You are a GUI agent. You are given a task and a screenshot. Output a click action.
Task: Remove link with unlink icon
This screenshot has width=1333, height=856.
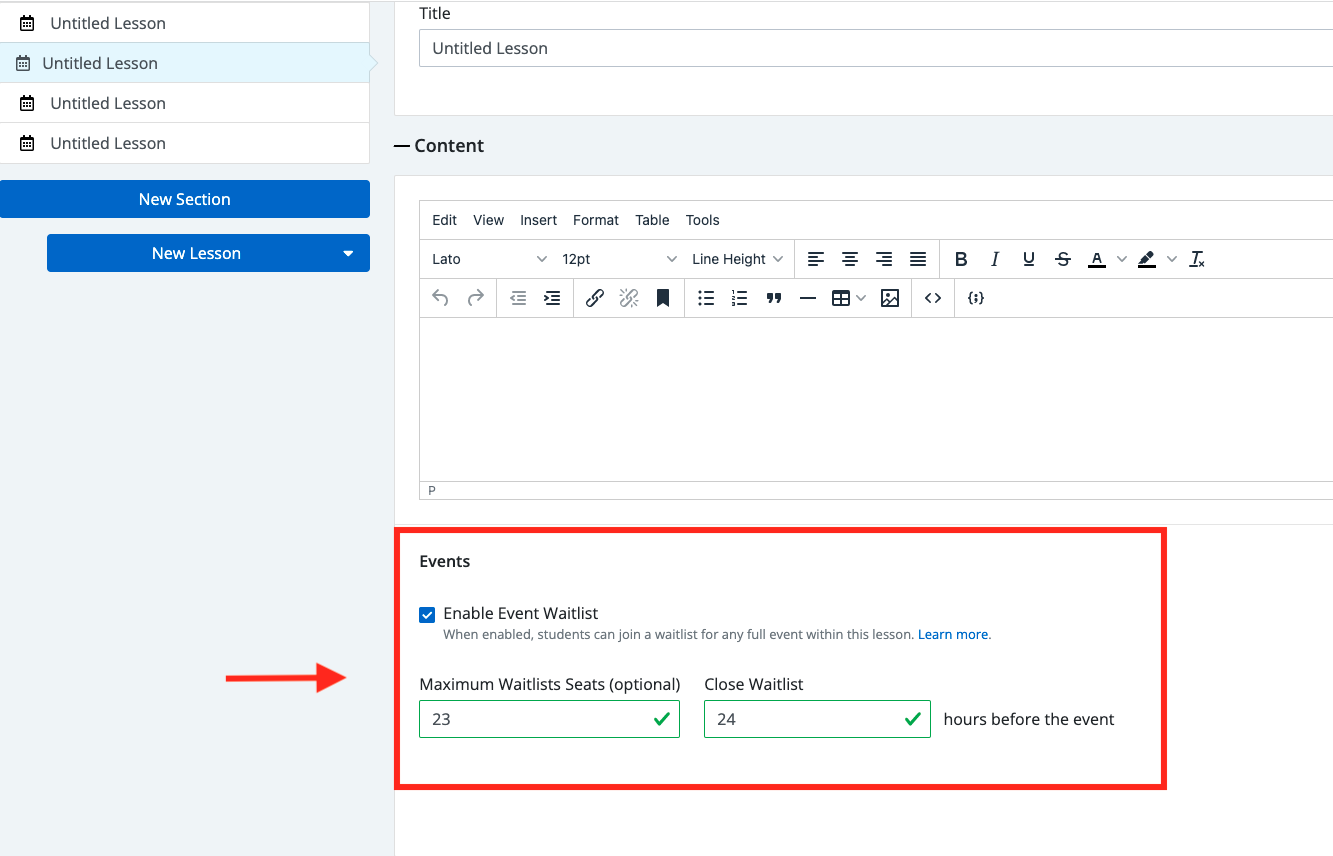629,298
